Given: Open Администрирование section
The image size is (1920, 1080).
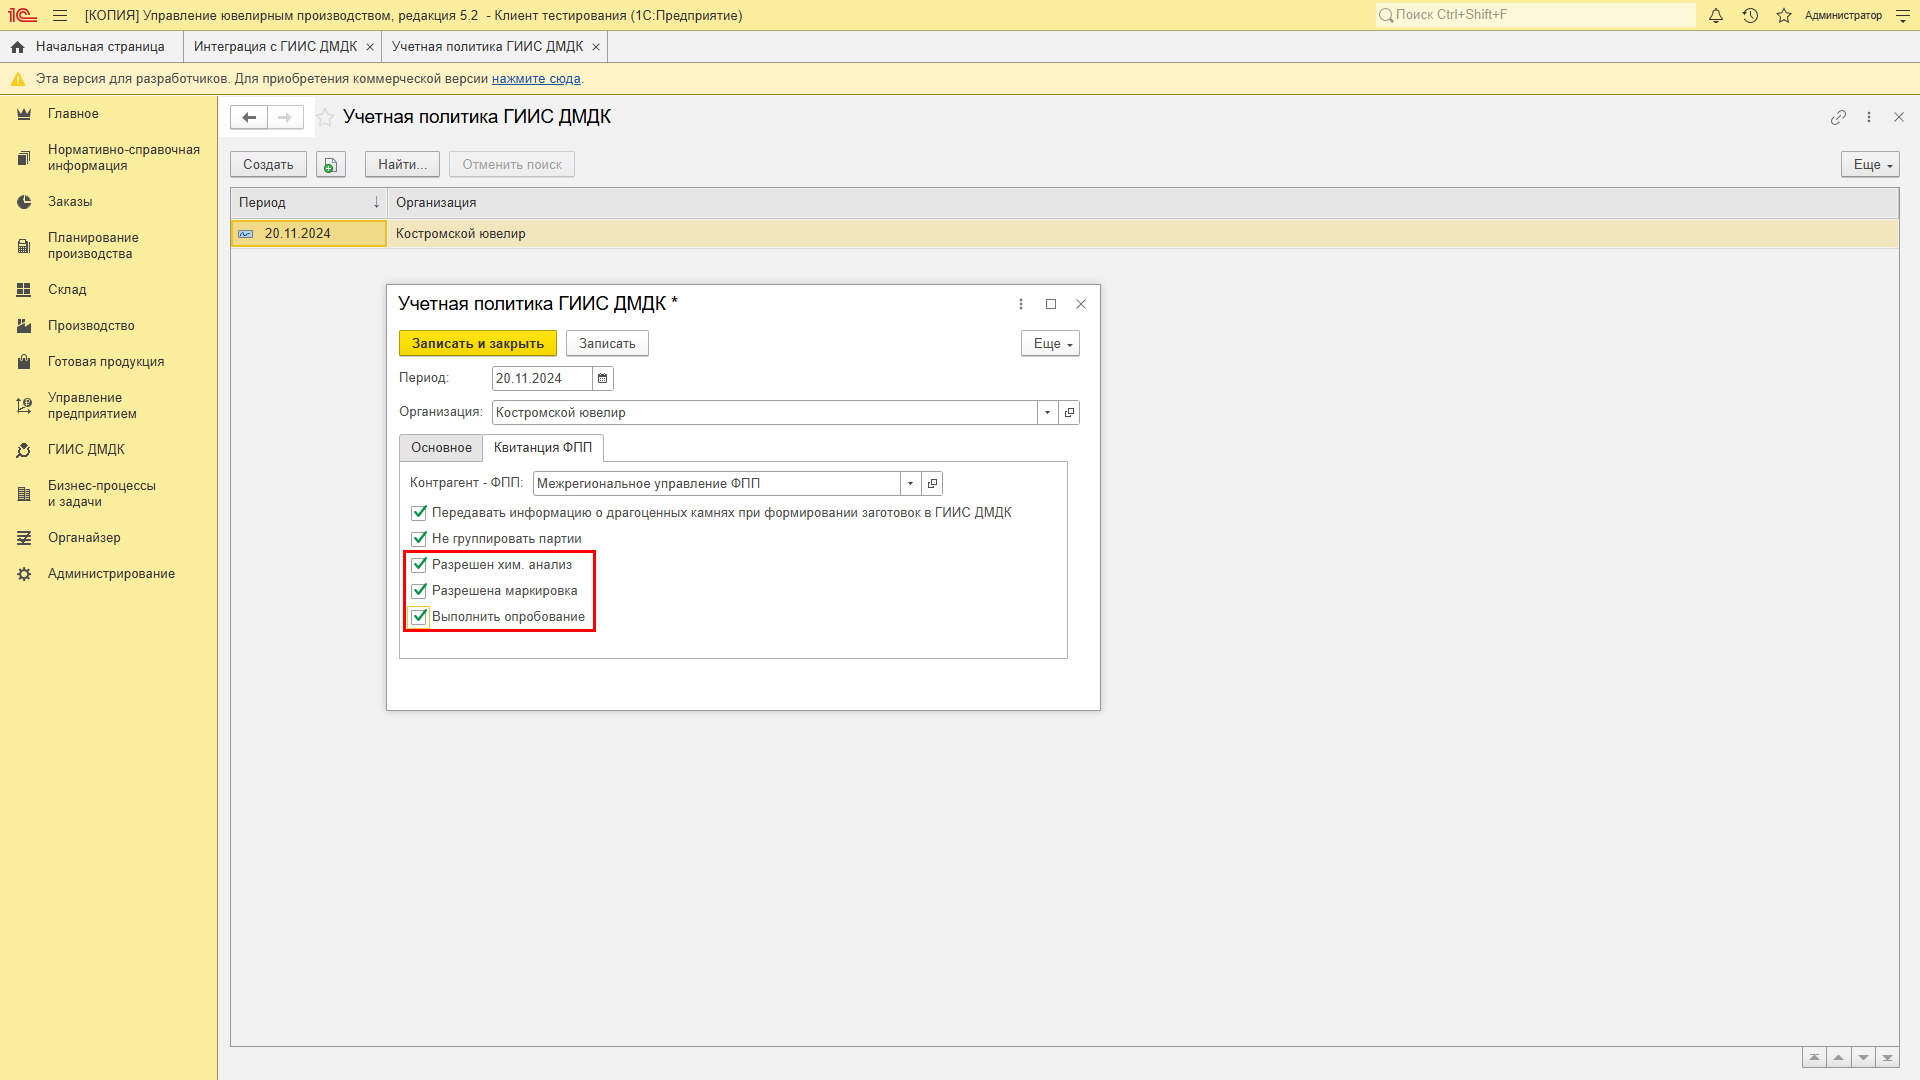Looking at the screenshot, I should [x=111, y=574].
